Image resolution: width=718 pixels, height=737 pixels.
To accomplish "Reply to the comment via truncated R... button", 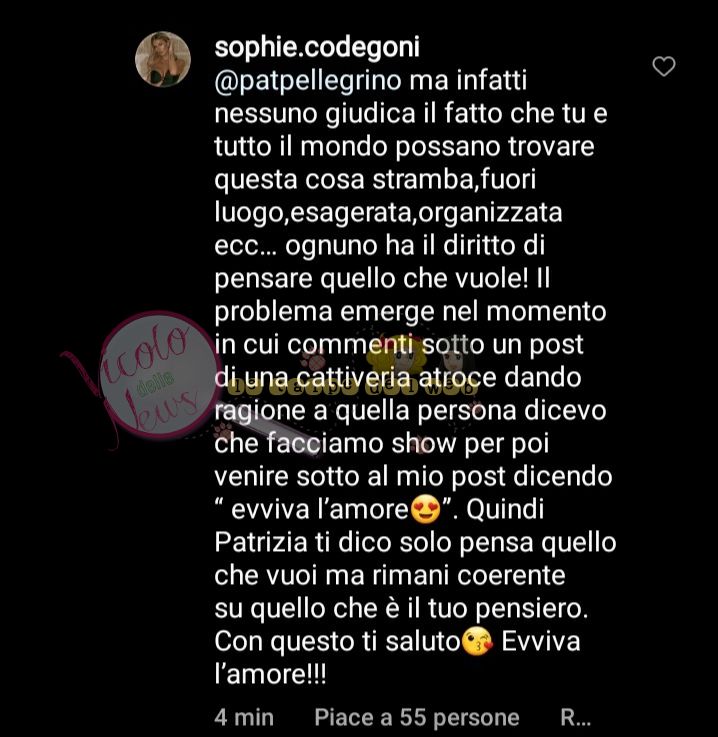I will (x=576, y=717).
